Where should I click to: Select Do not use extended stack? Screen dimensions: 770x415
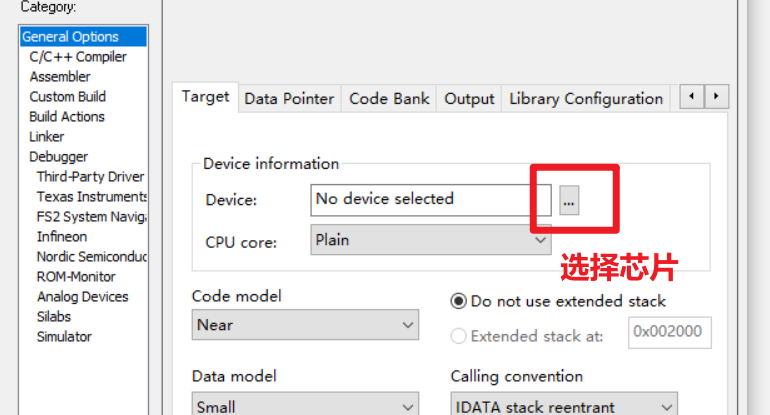tap(558, 301)
